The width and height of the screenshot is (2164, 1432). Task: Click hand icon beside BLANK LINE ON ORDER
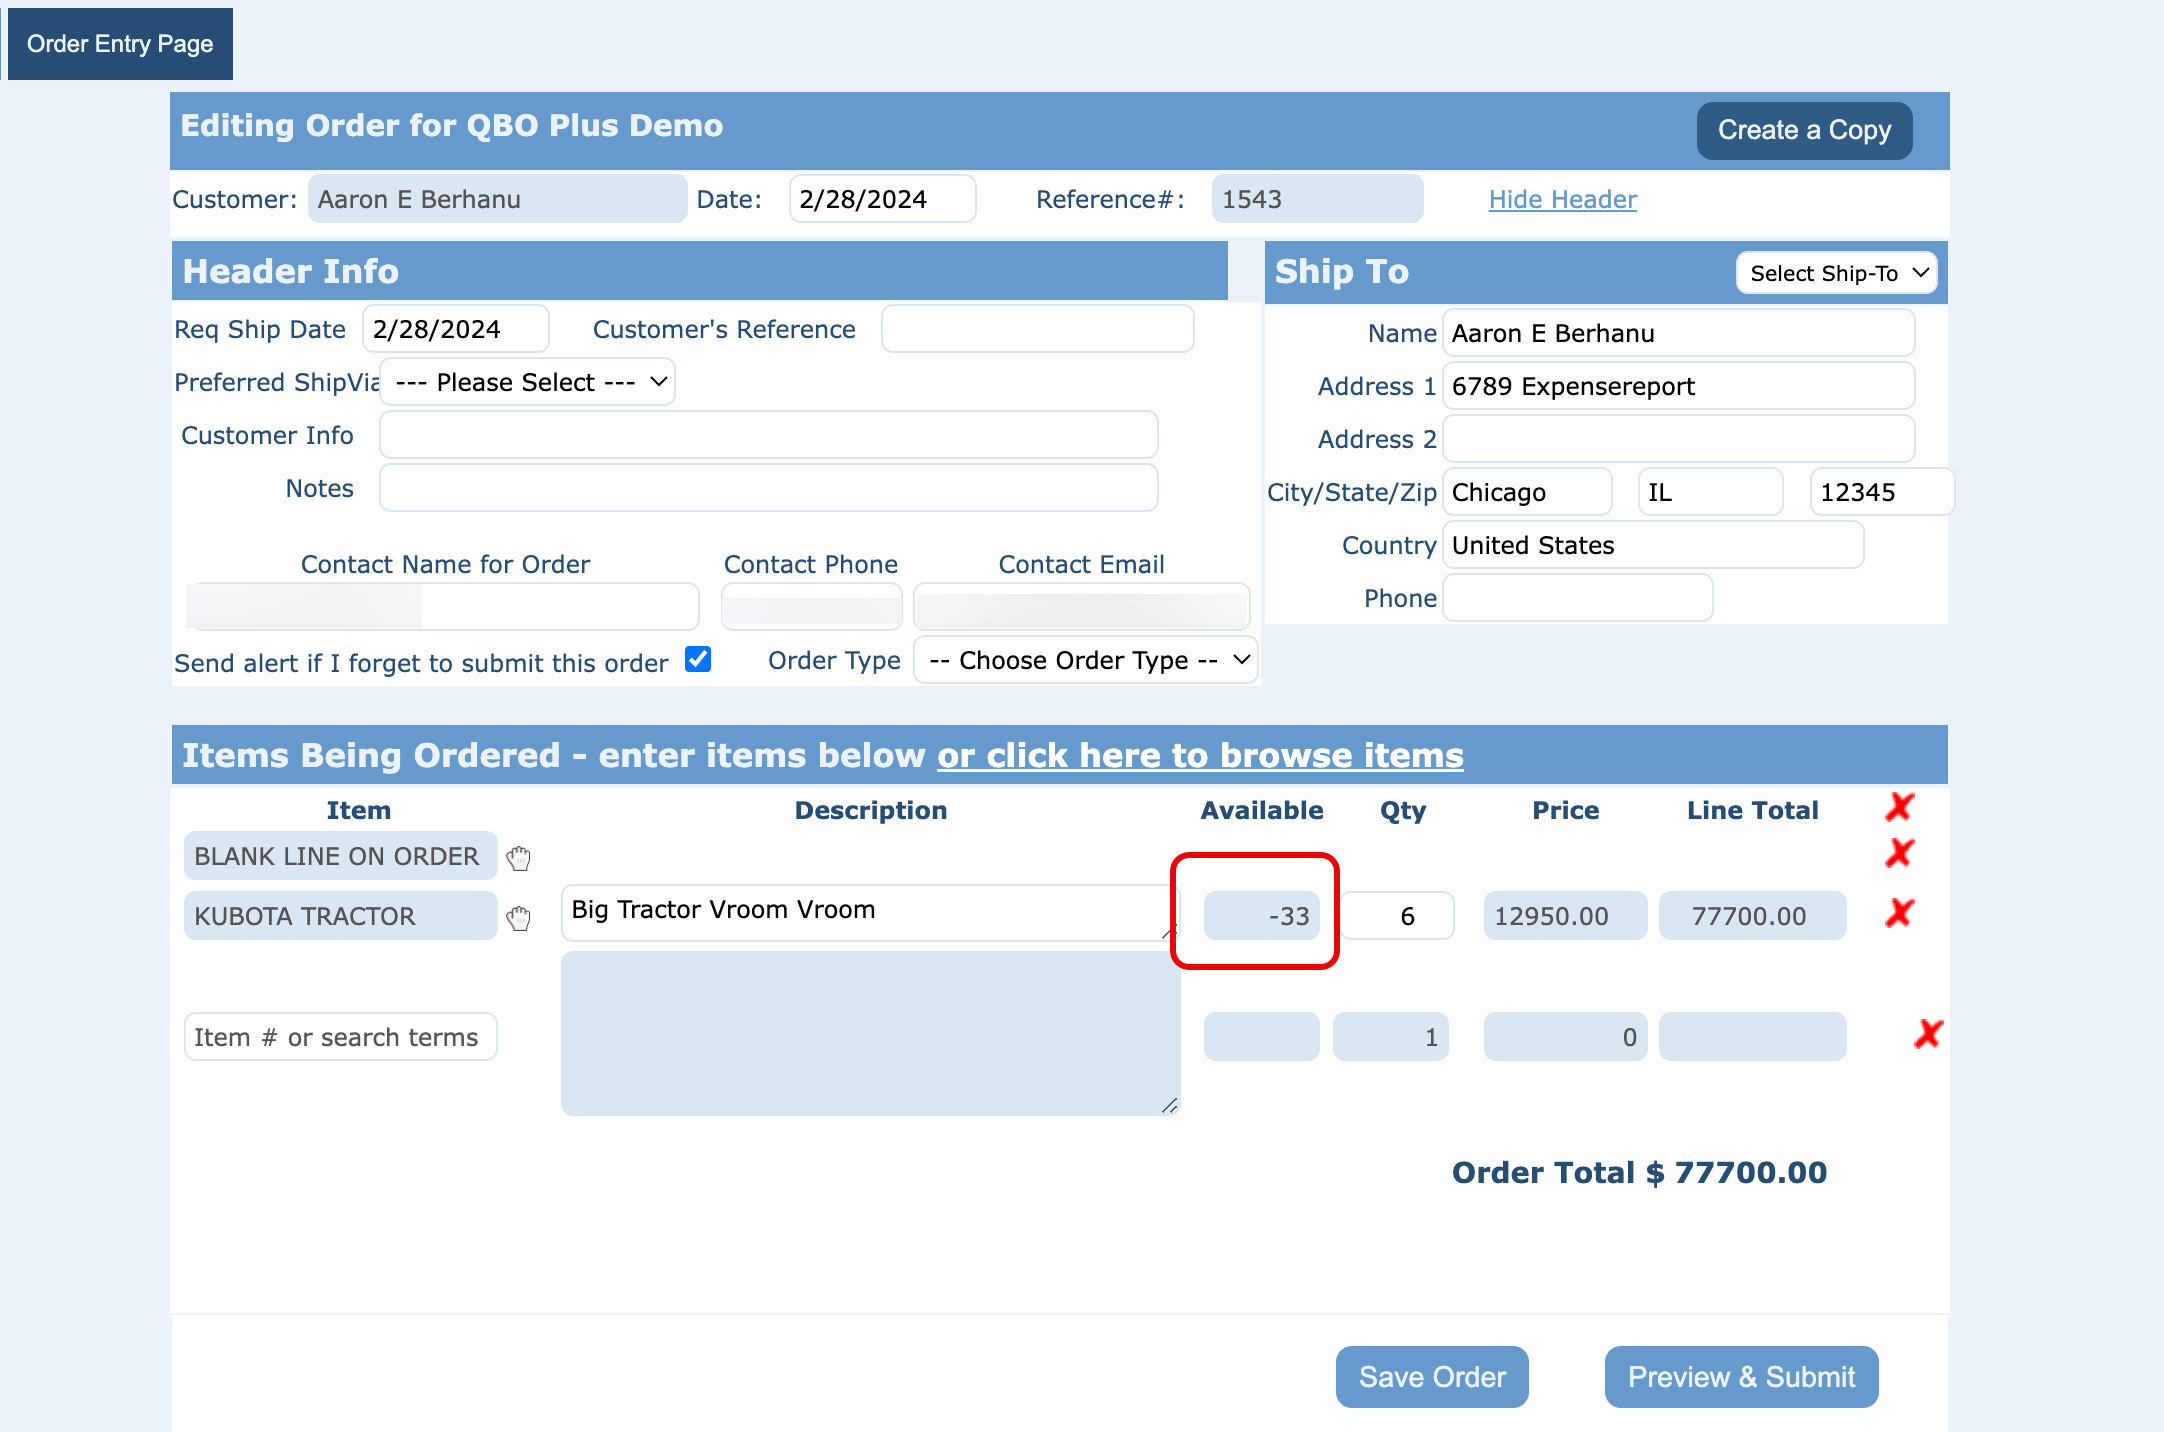(x=518, y=858)
